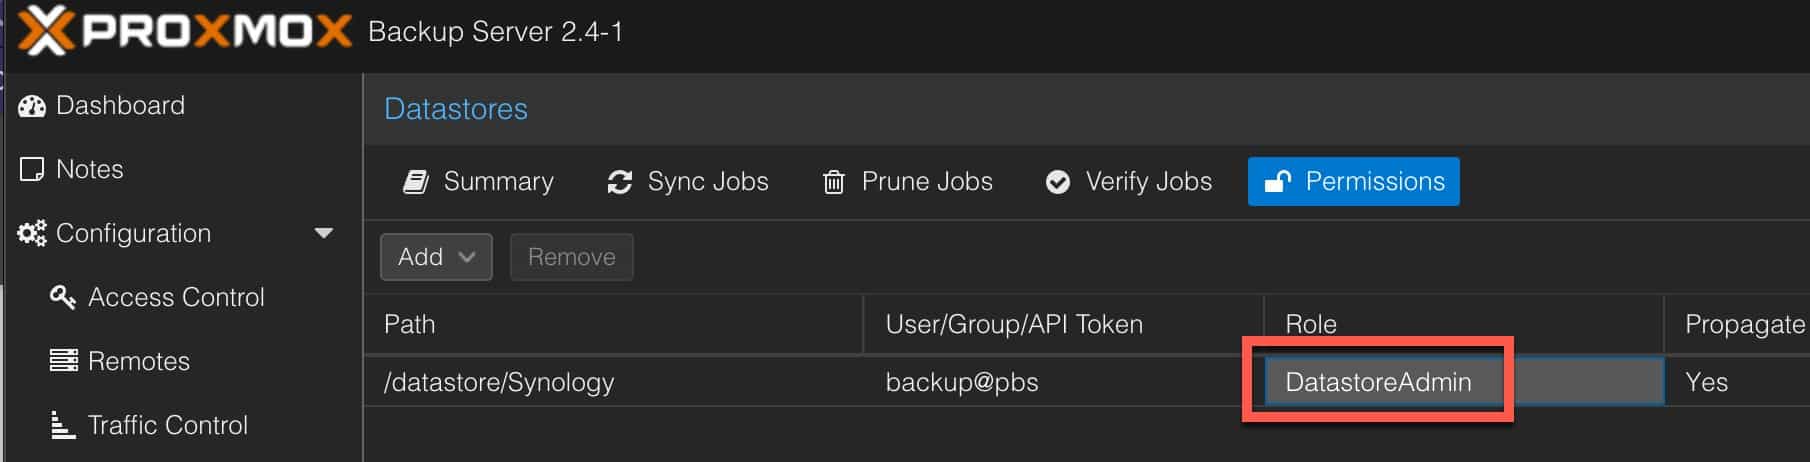Click the Access Control key icon
Viewport: 1810px width, 462px height.
[63, 297]
